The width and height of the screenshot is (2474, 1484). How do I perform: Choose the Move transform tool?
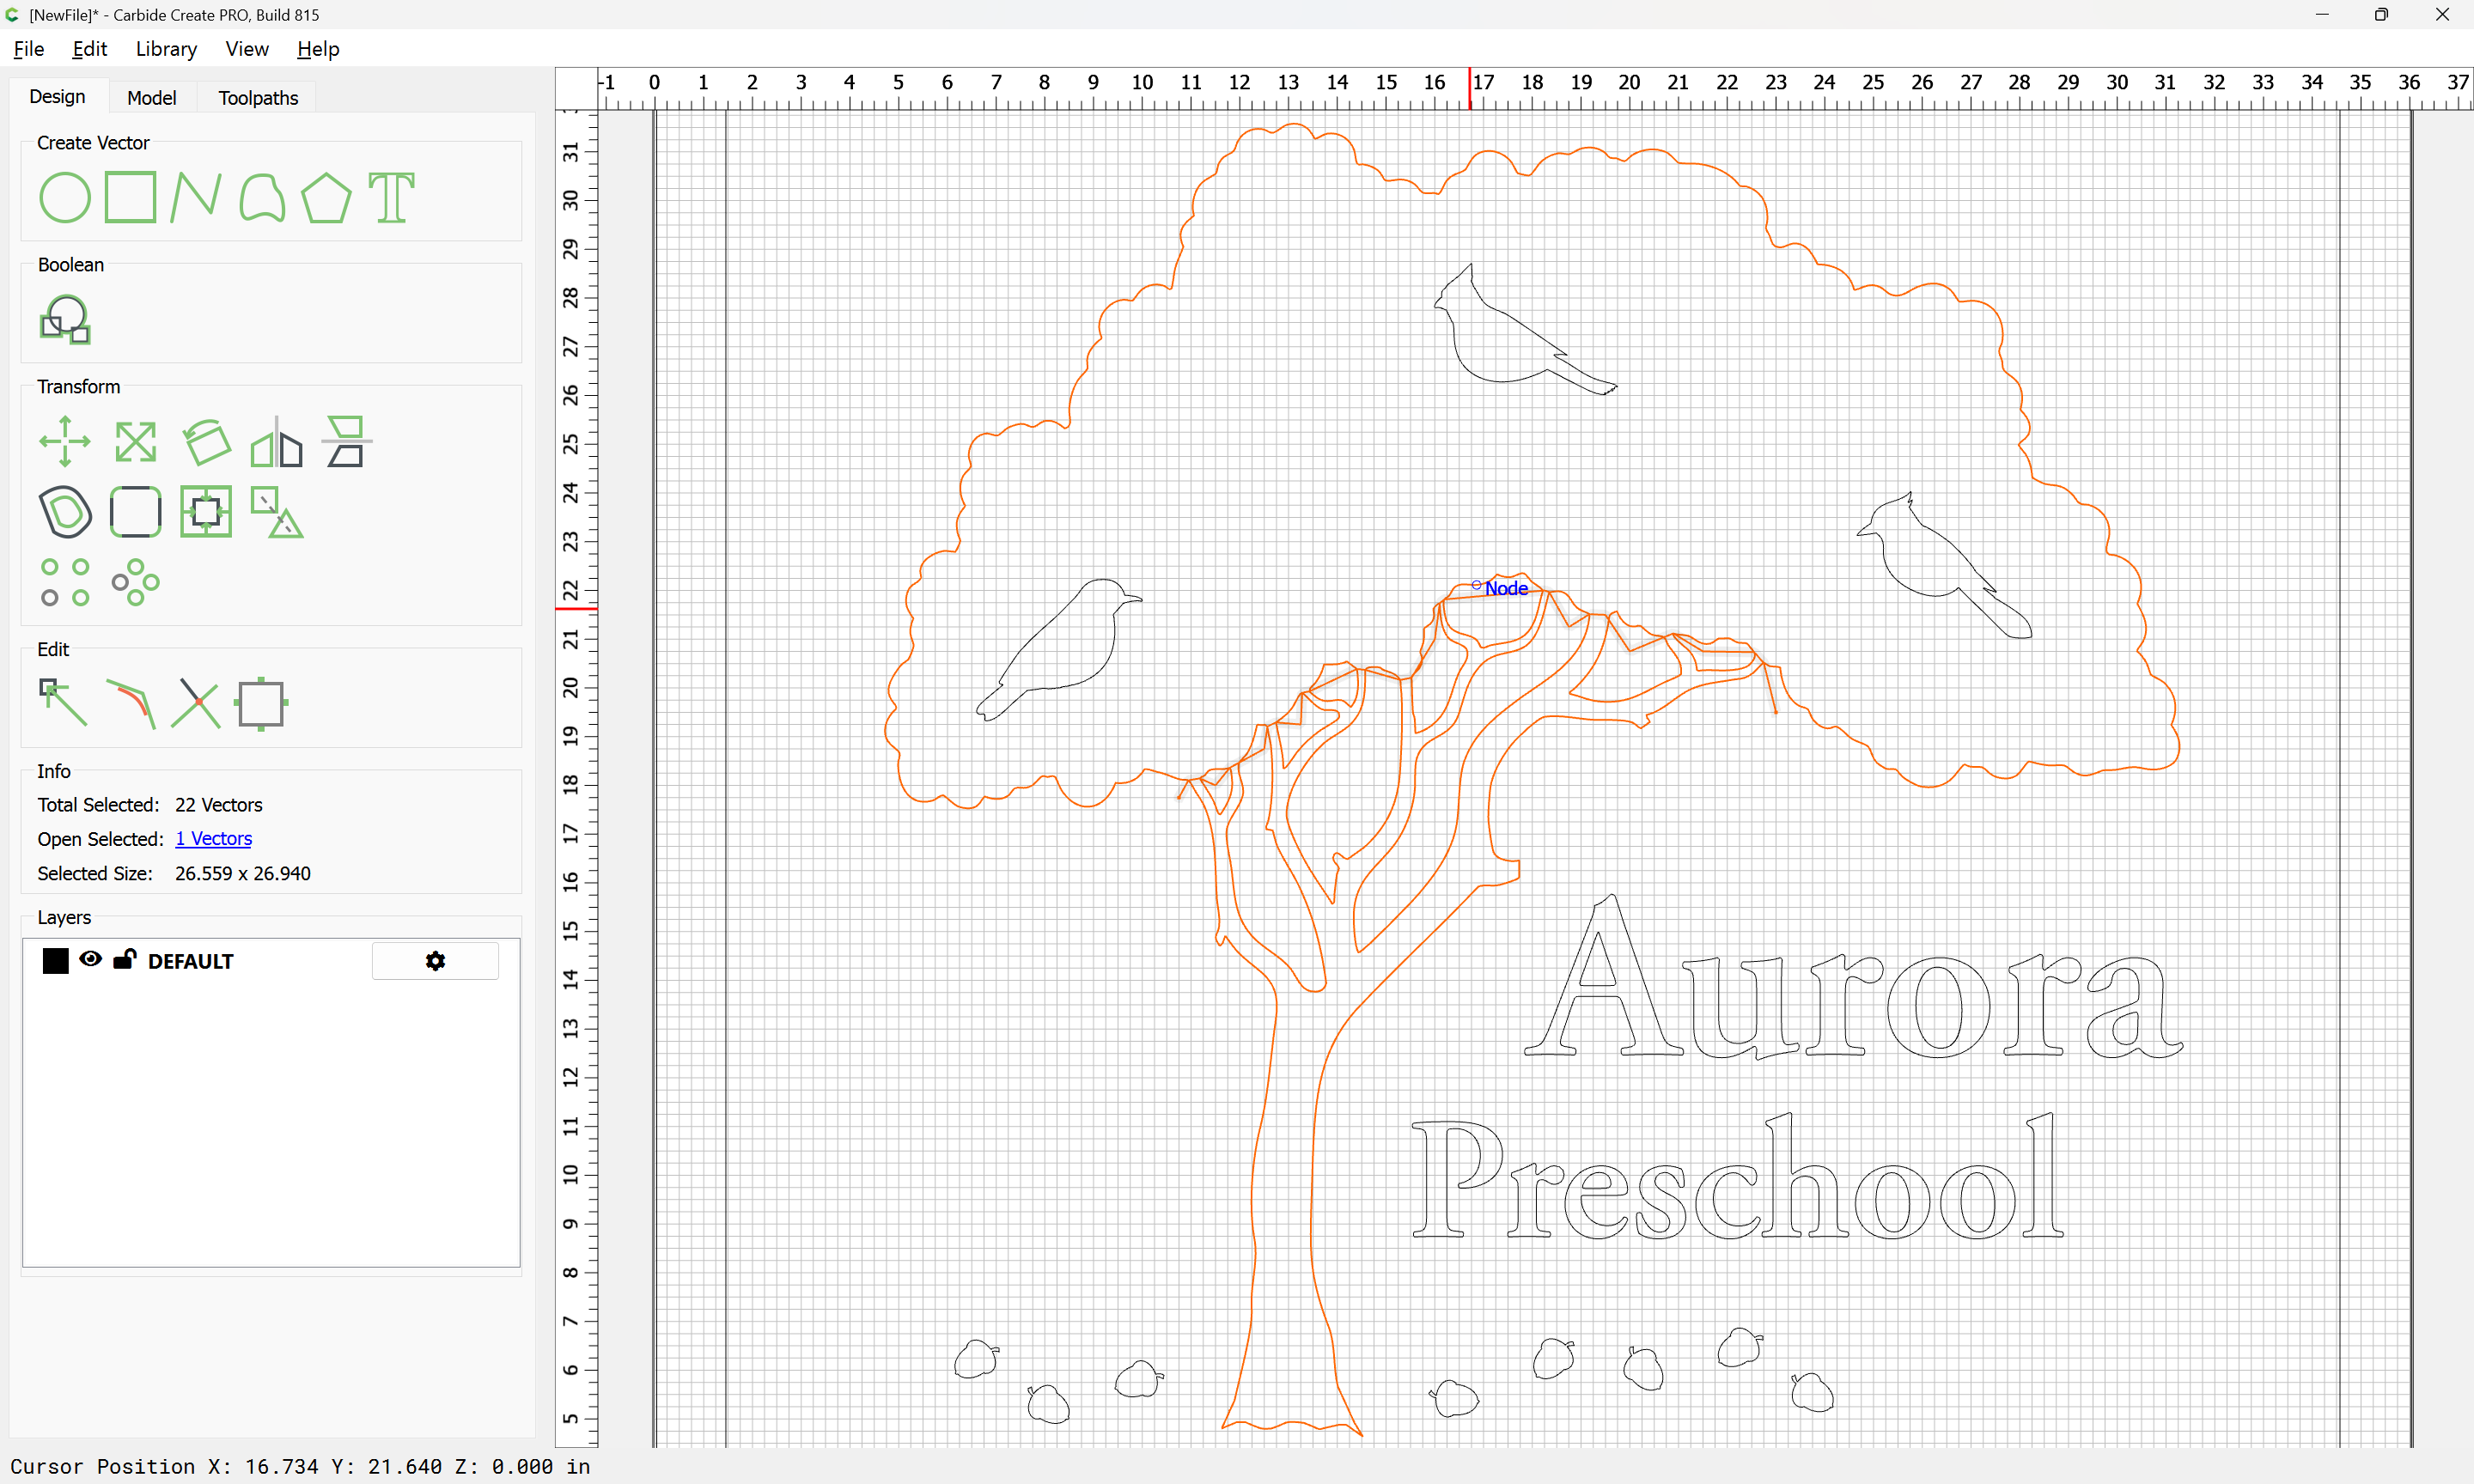(x=65, y=441)
